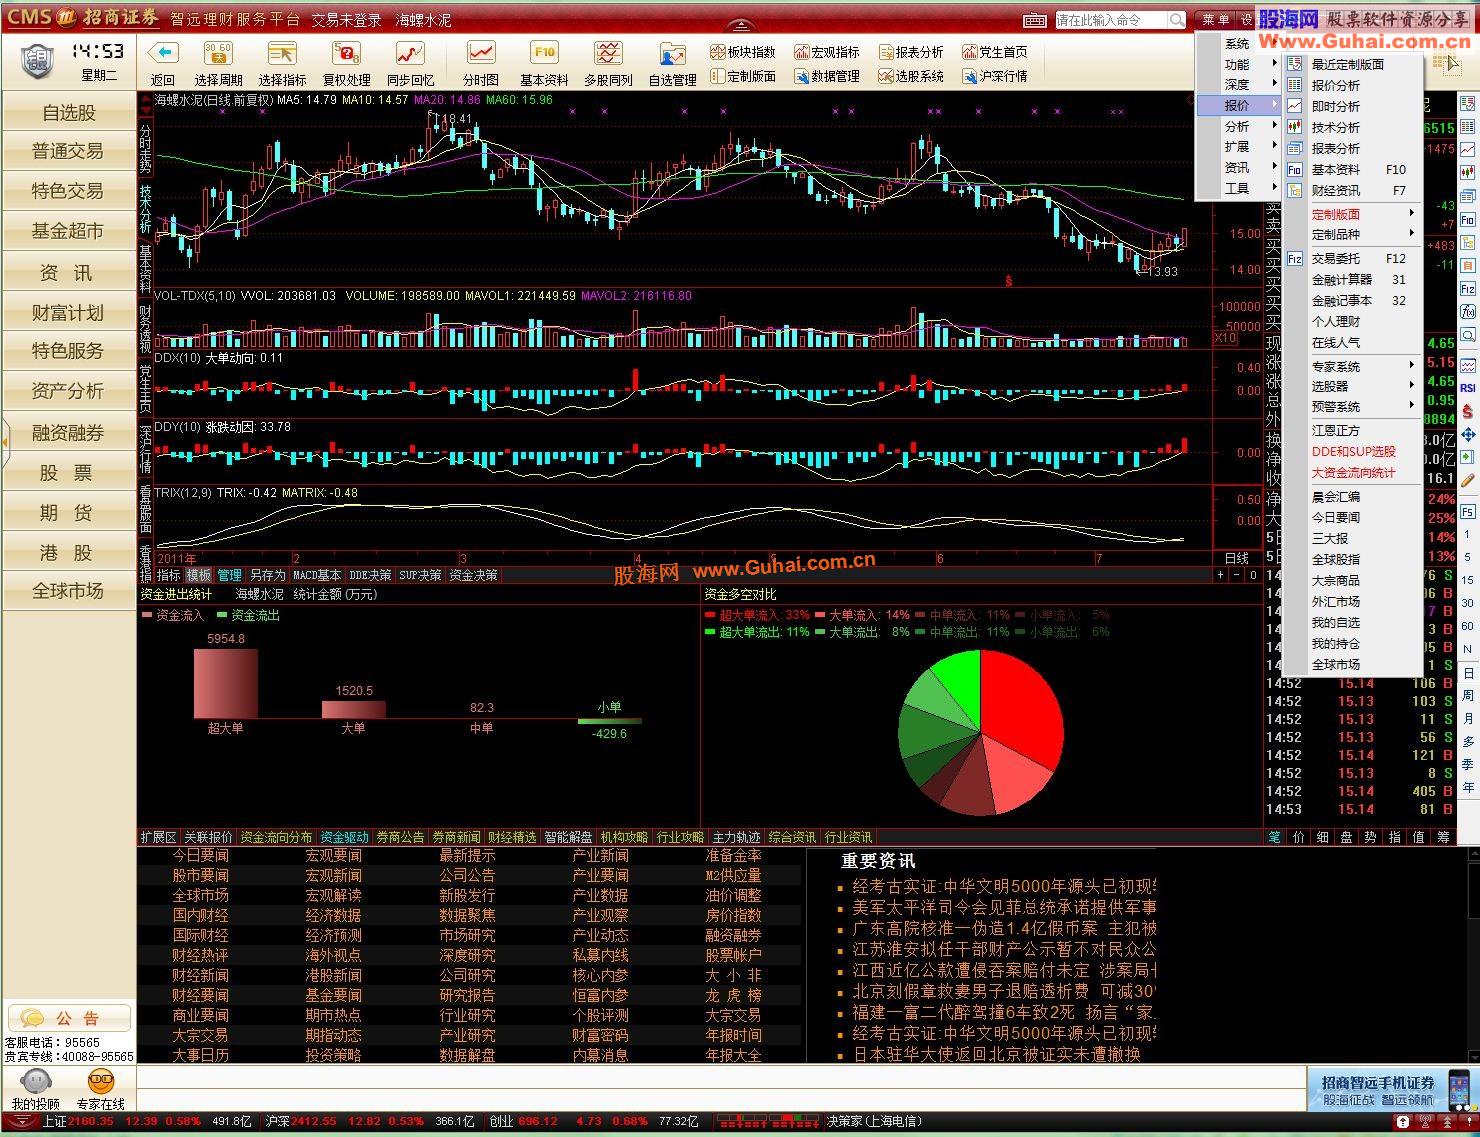Viewport: 1480px width, 1137px height.
Task: Open the 分时图 intraday chart icon
Action: pos(481,54)
